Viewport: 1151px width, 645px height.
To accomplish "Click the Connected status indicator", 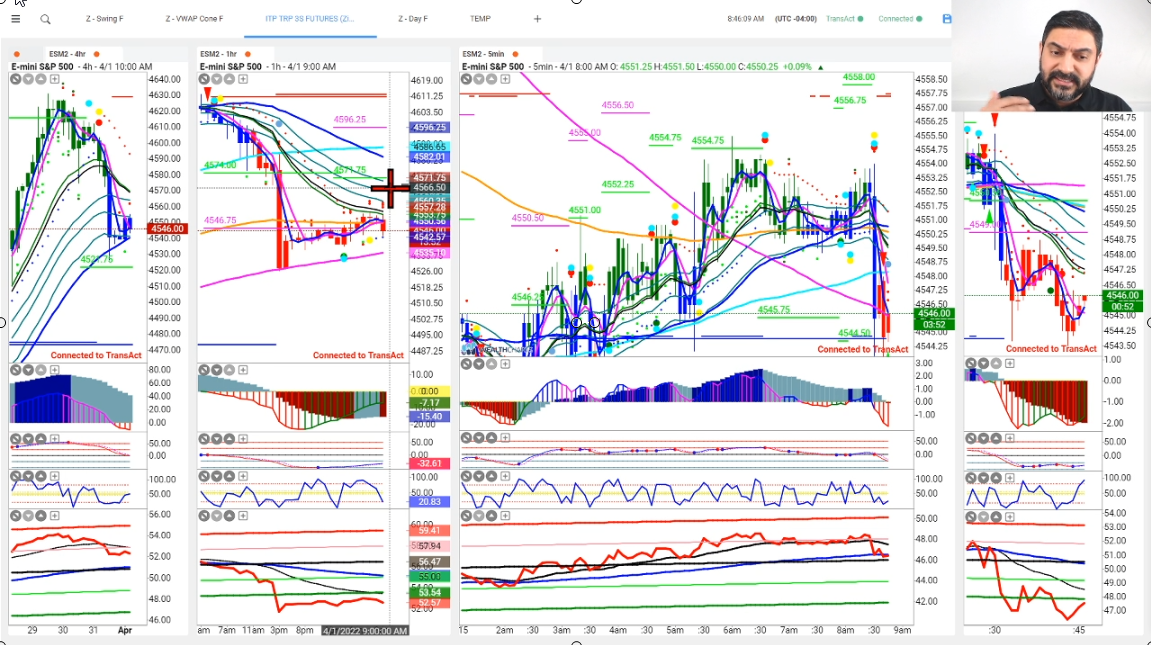I will 900,18.
